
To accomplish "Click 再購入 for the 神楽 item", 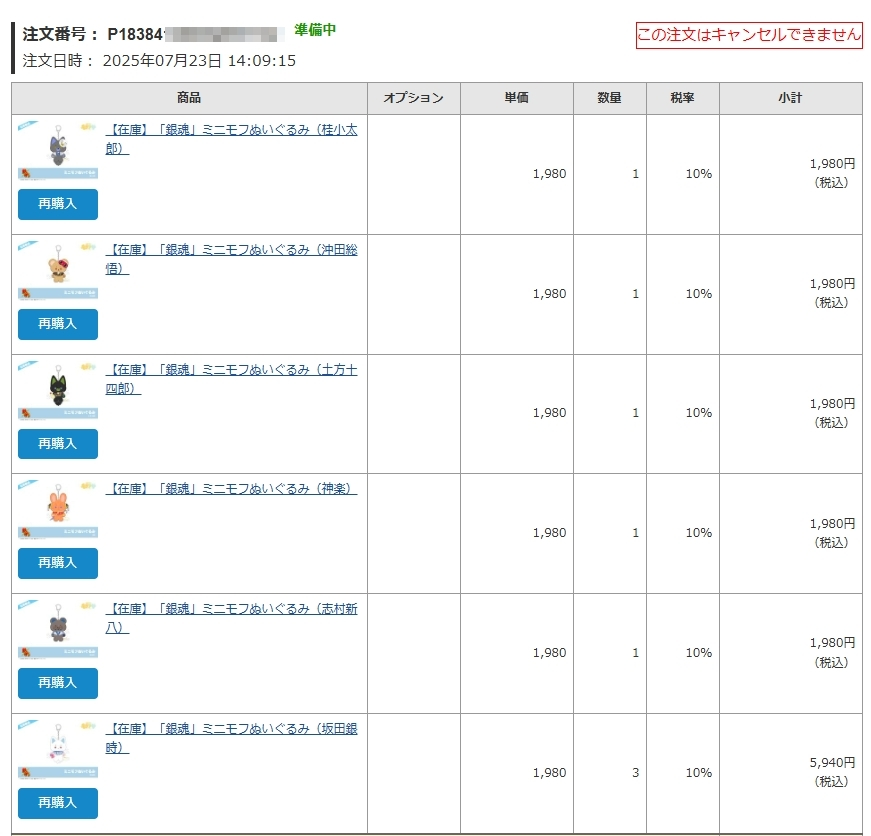I will point(58,563).
